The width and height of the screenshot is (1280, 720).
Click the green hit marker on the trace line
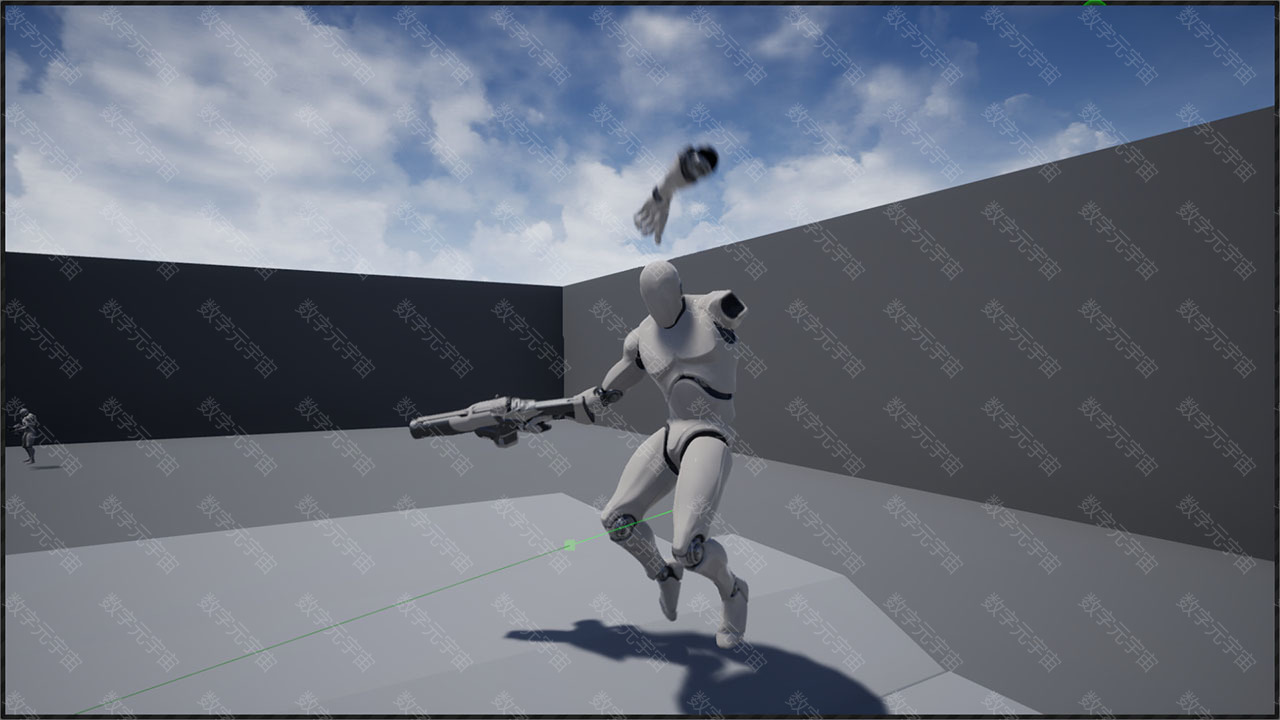click(x=570, y=545)
